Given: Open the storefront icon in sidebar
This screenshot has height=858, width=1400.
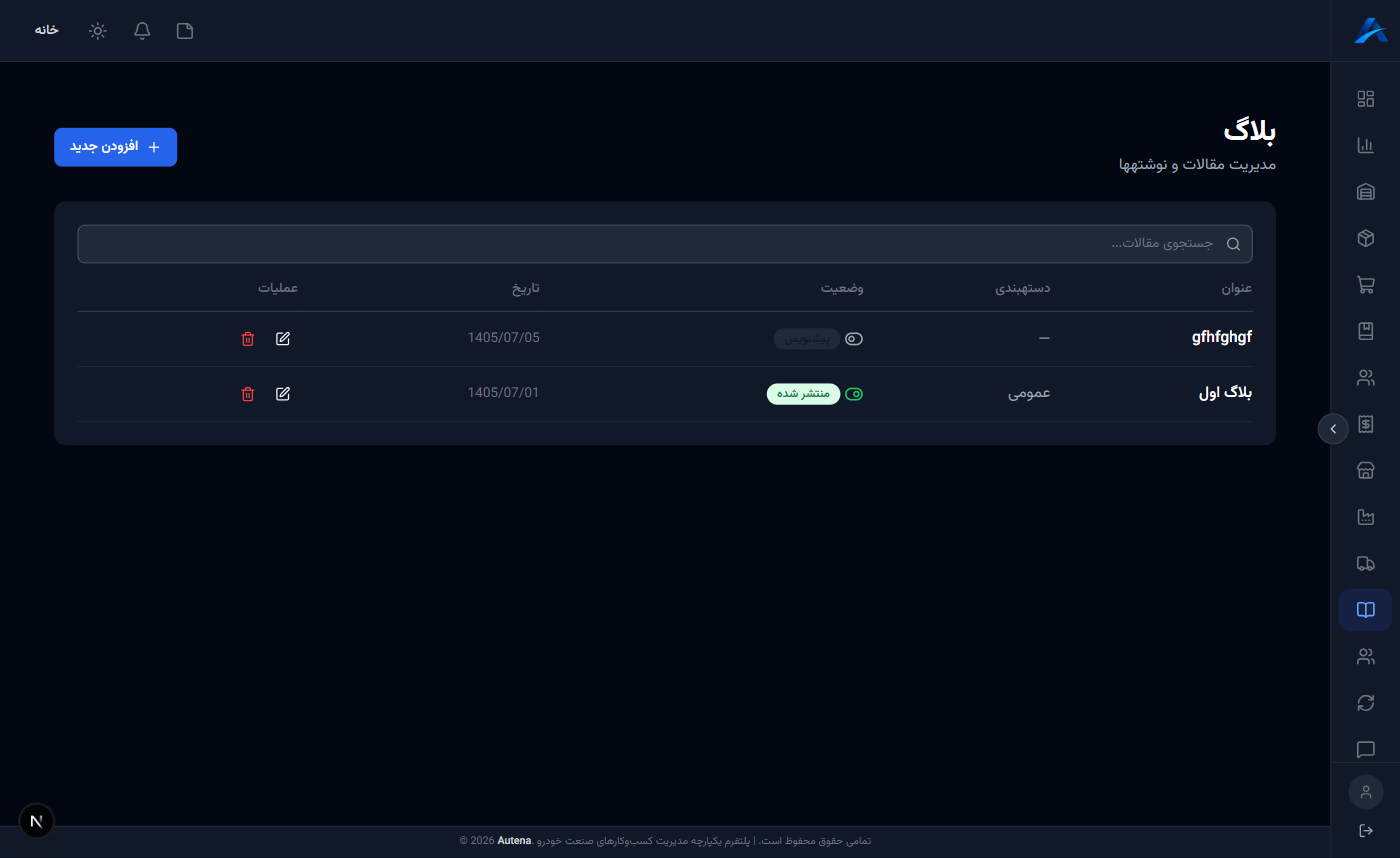Looking at the screenshot, I should point(1365,471).
